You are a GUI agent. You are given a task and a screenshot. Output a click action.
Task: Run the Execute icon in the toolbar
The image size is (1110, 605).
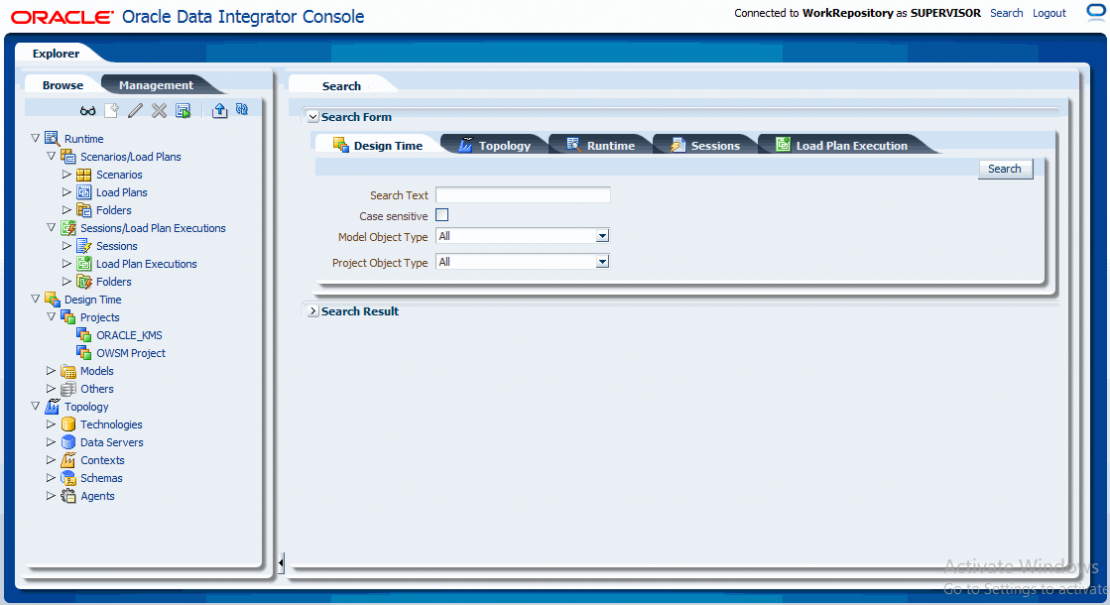183,108
